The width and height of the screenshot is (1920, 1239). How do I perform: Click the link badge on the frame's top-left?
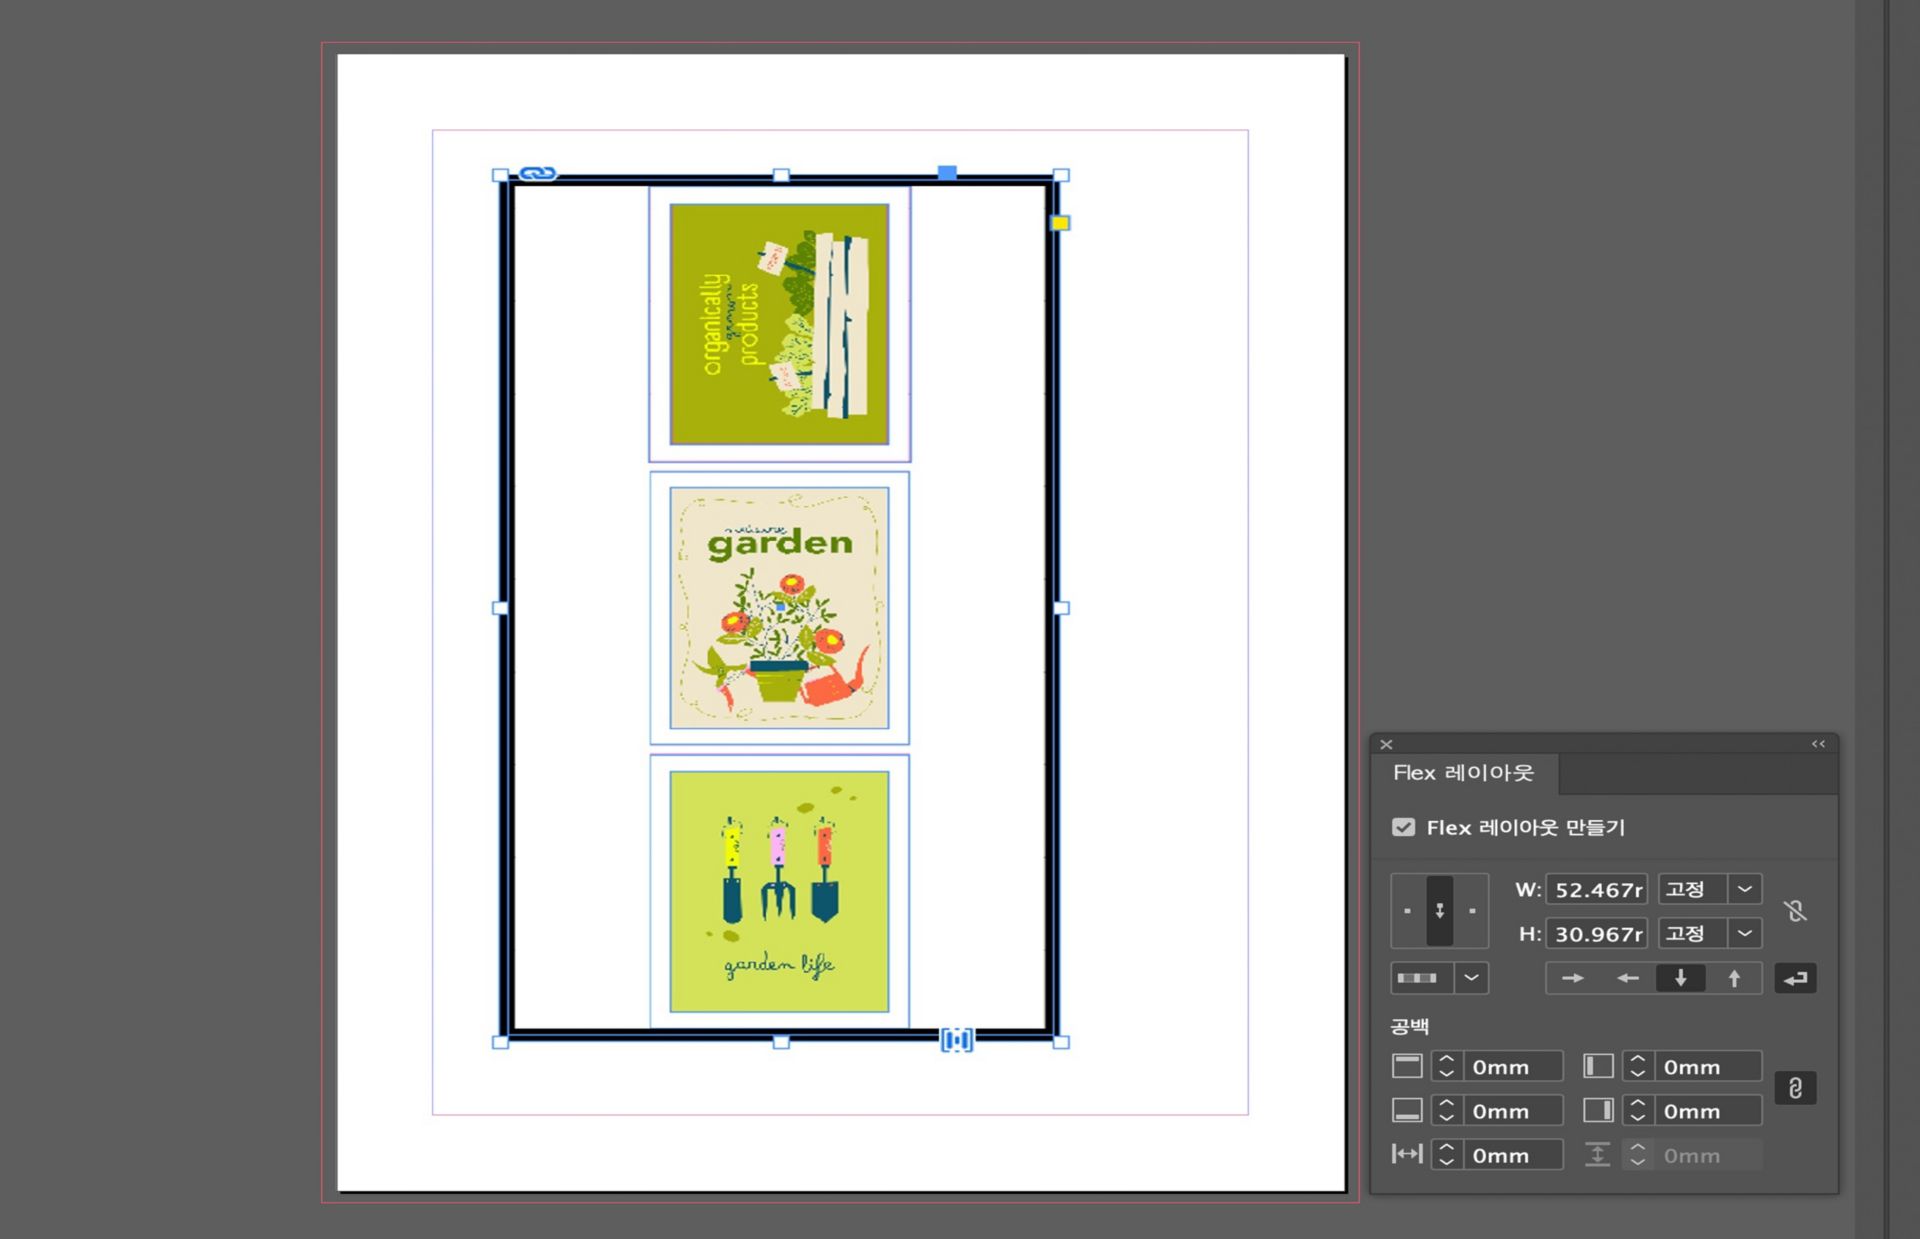(537, 173)
